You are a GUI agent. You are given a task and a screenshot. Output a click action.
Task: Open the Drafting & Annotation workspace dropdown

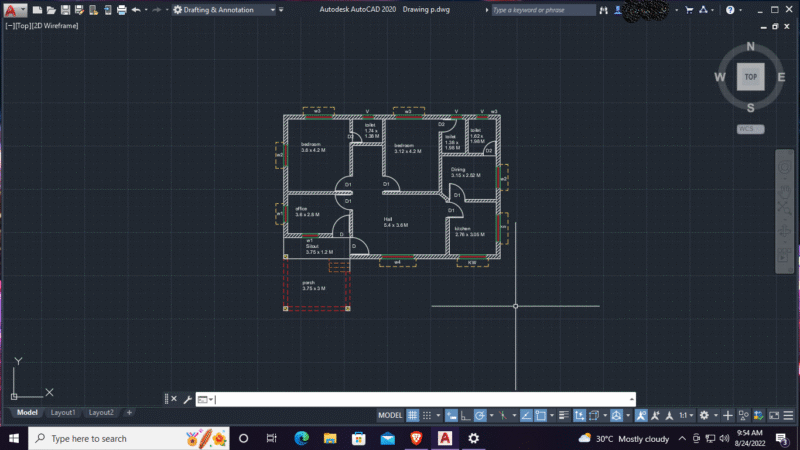224,10
